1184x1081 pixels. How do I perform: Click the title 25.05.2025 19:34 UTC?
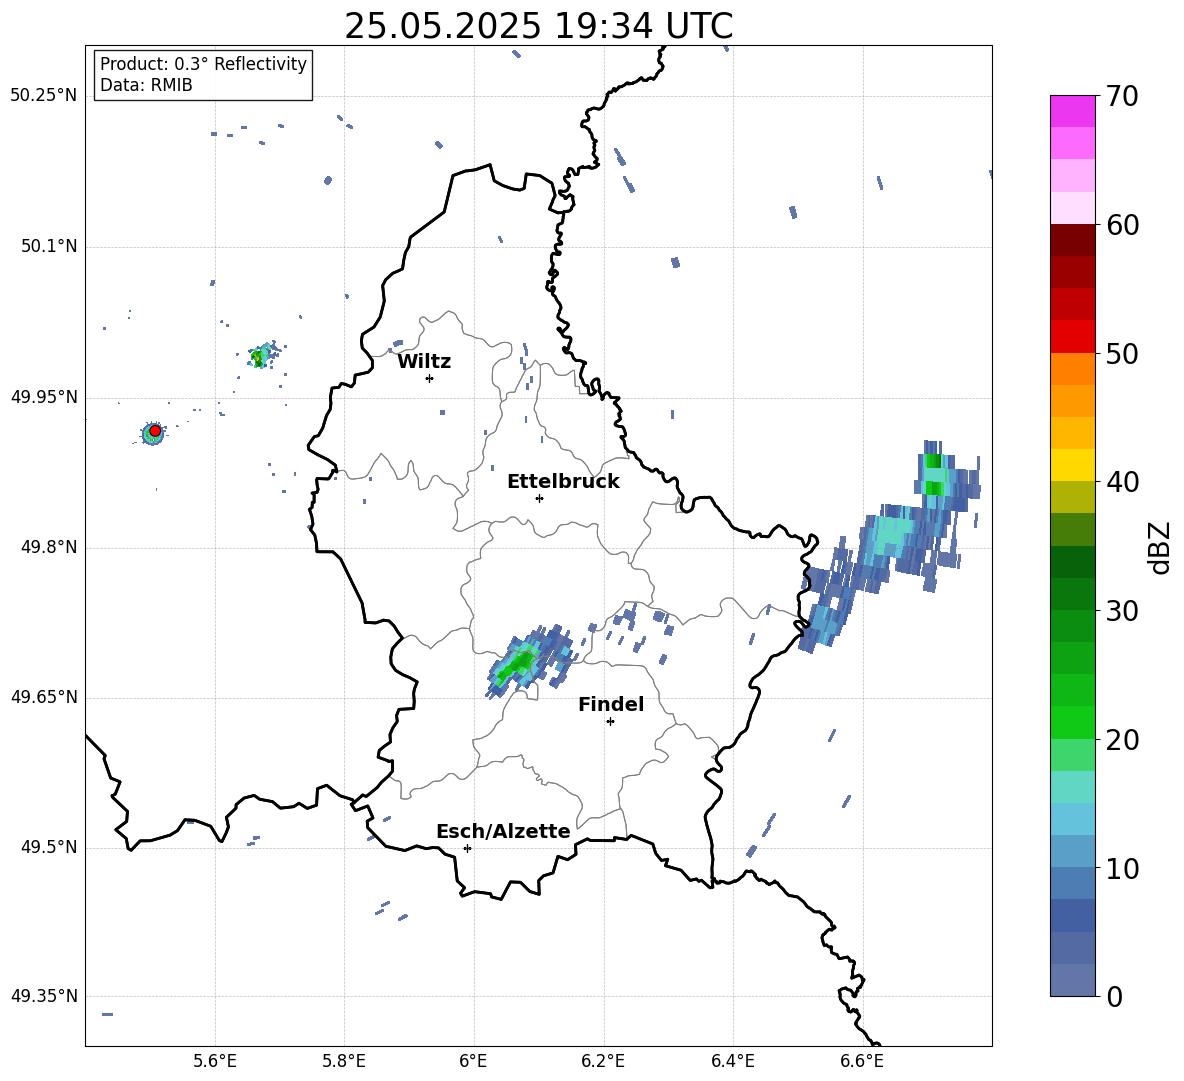click(x=538, y=26)
